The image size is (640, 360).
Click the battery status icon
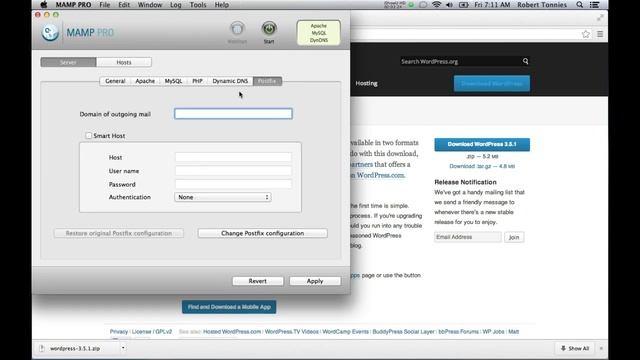[464, 5]
